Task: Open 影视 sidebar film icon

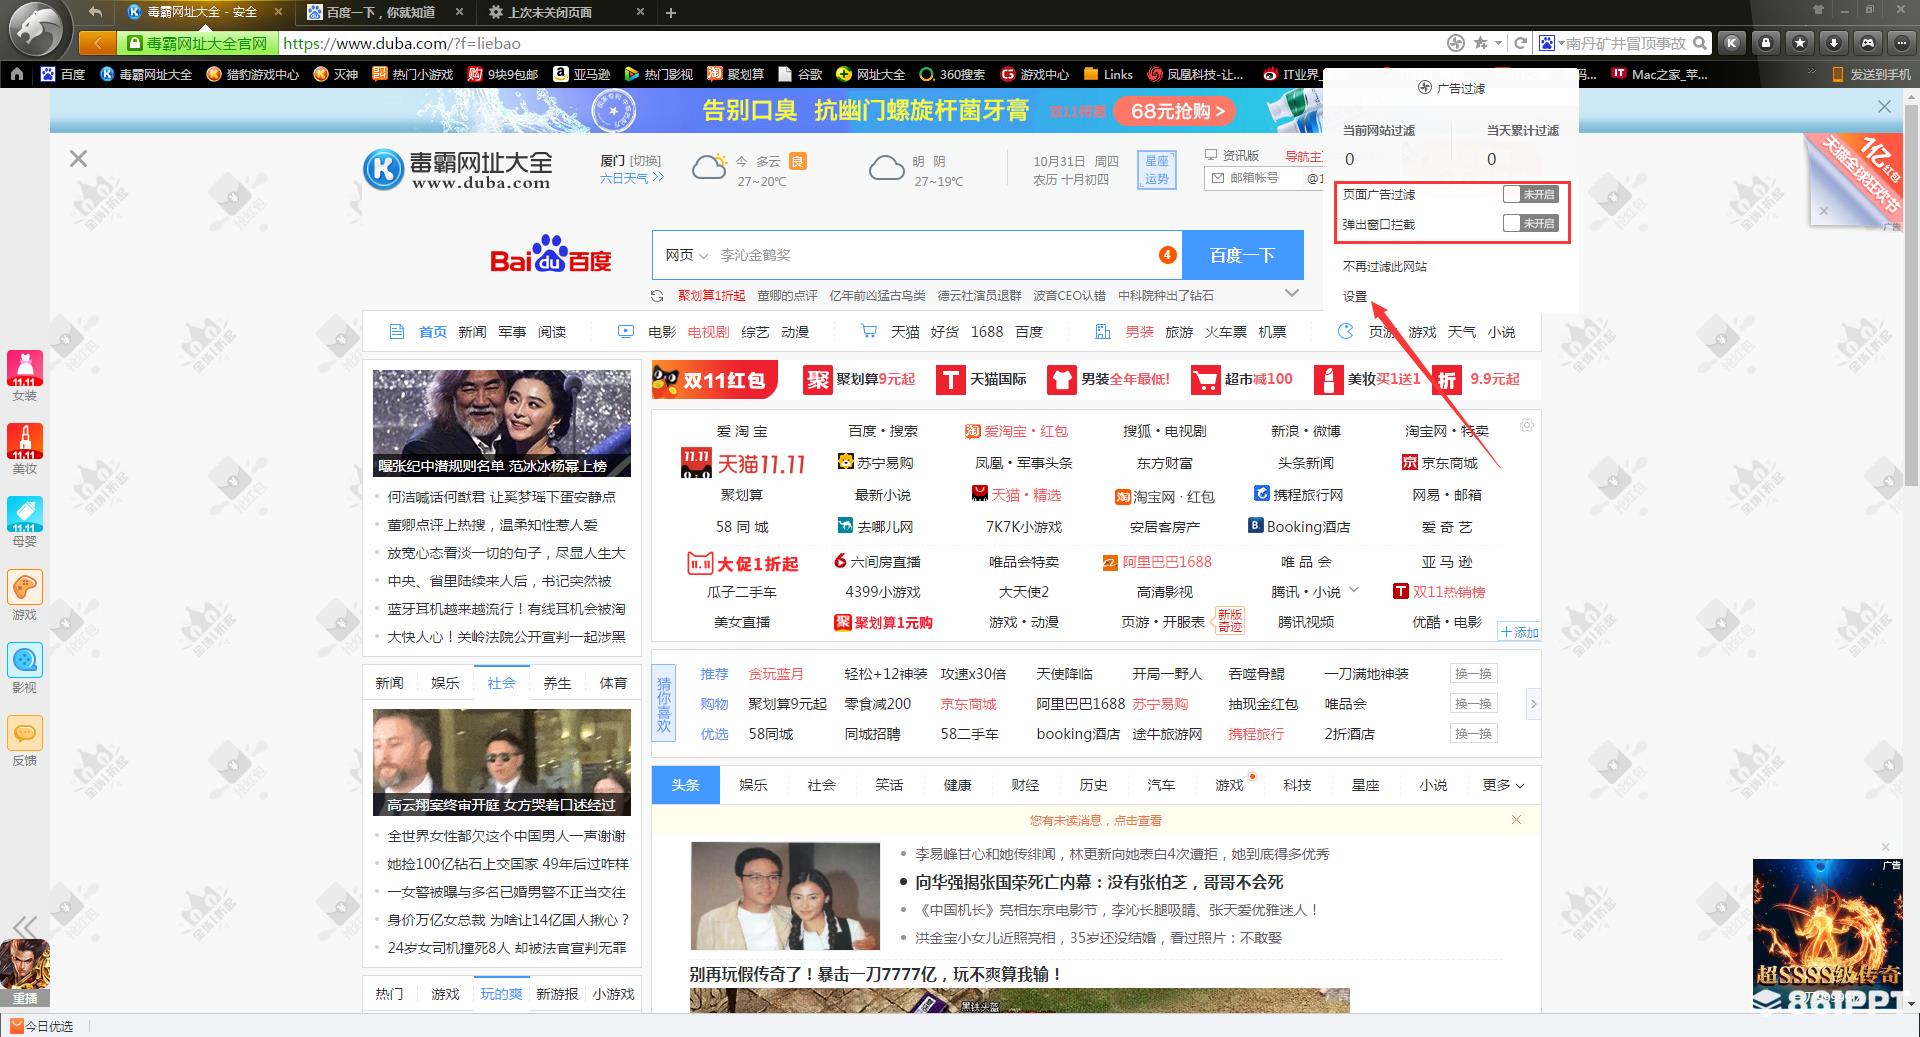Action: coord(25,661)
